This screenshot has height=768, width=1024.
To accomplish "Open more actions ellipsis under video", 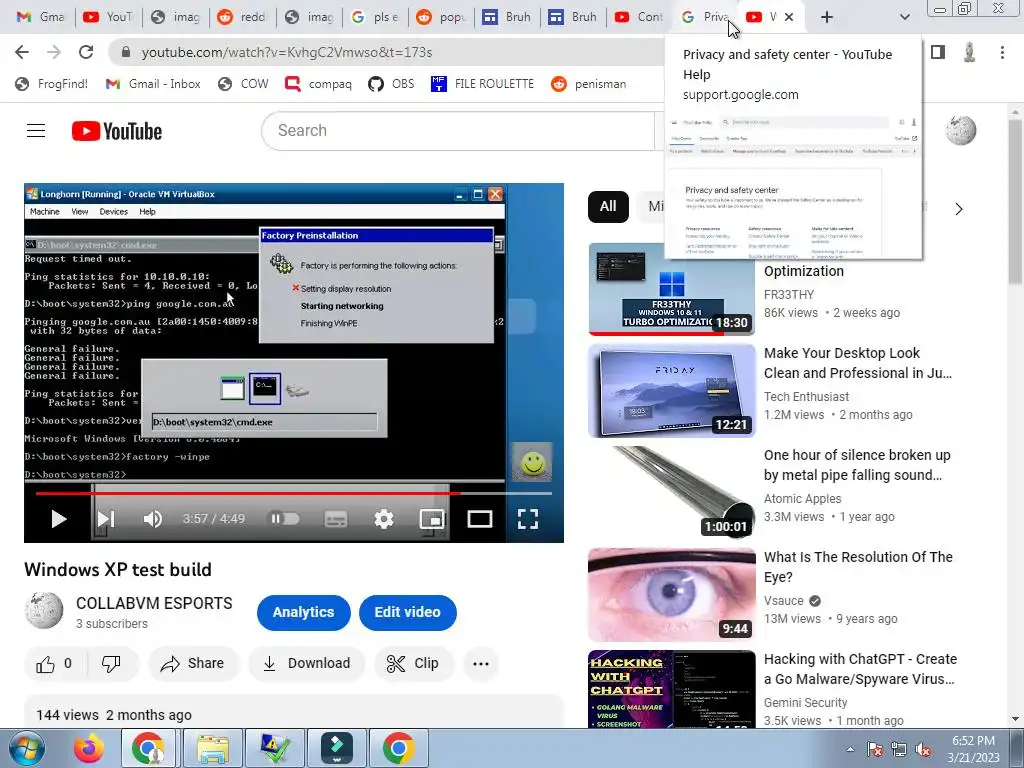I will [x=481, y=664].
